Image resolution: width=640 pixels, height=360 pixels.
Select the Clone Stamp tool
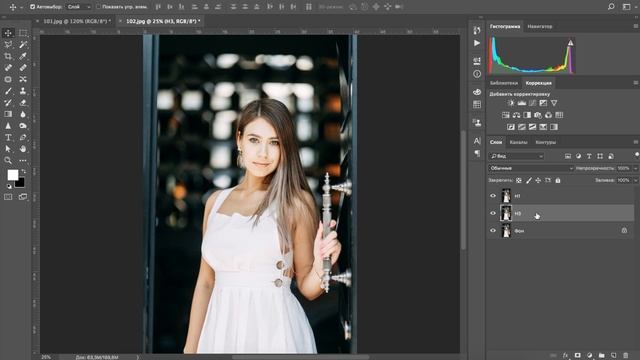point(23,91)
